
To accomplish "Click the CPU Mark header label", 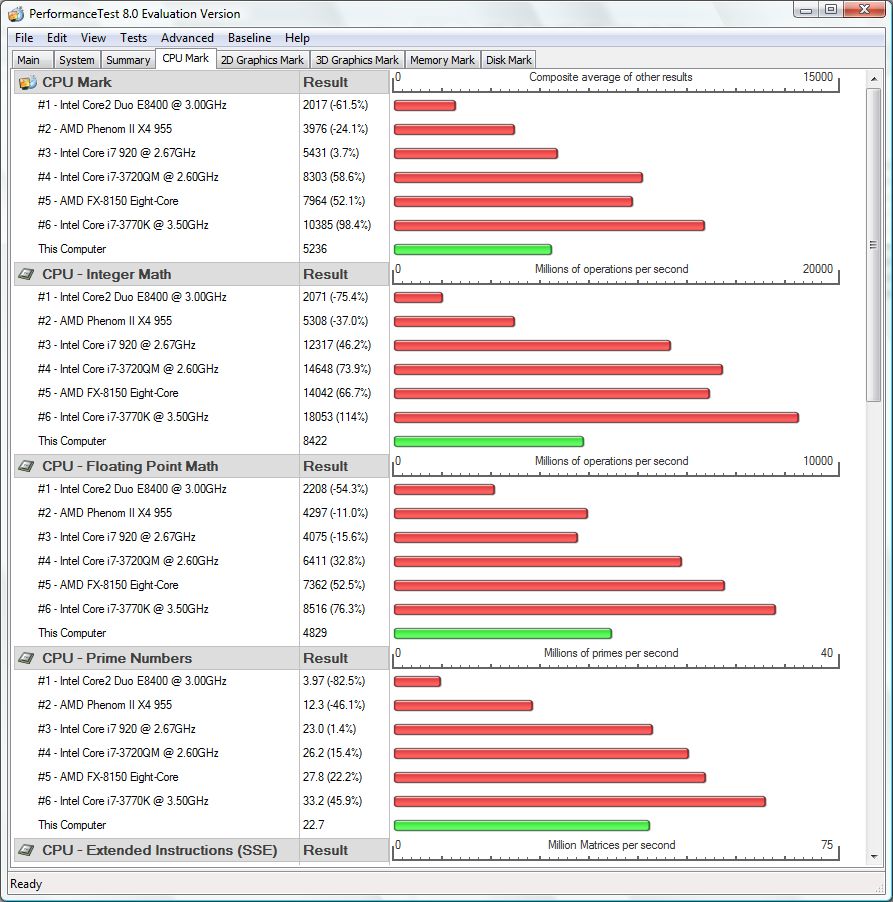I will (77, 82).
